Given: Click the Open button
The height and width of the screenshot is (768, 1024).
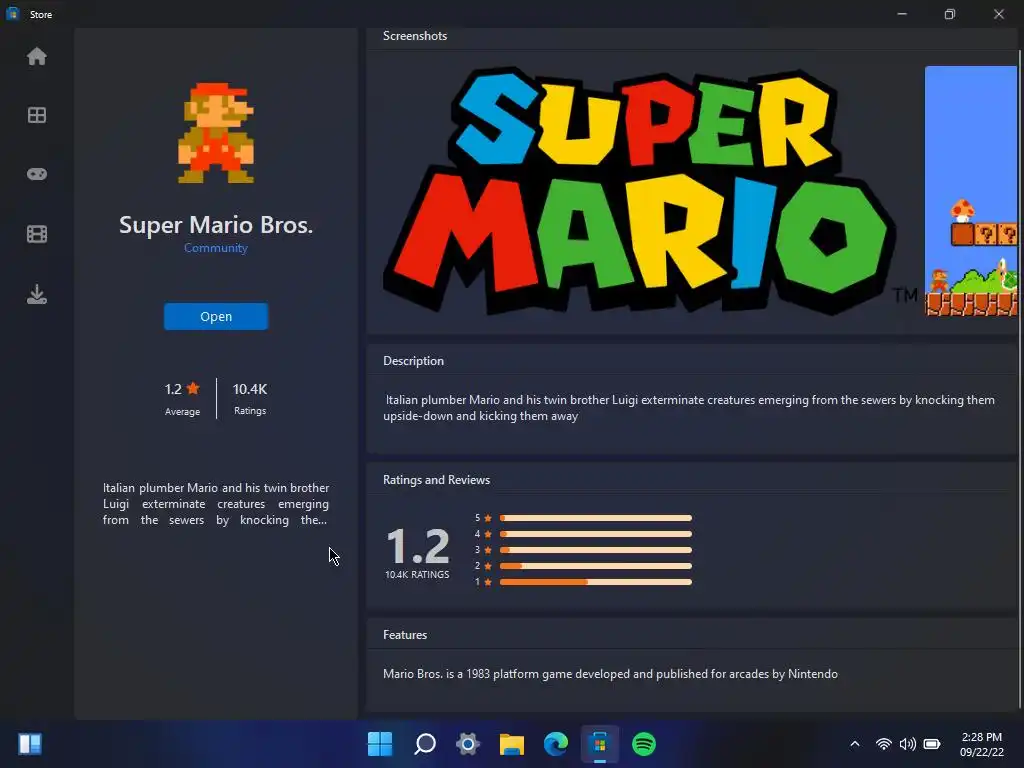Looking at the screenshot, I should pos(216,316).
